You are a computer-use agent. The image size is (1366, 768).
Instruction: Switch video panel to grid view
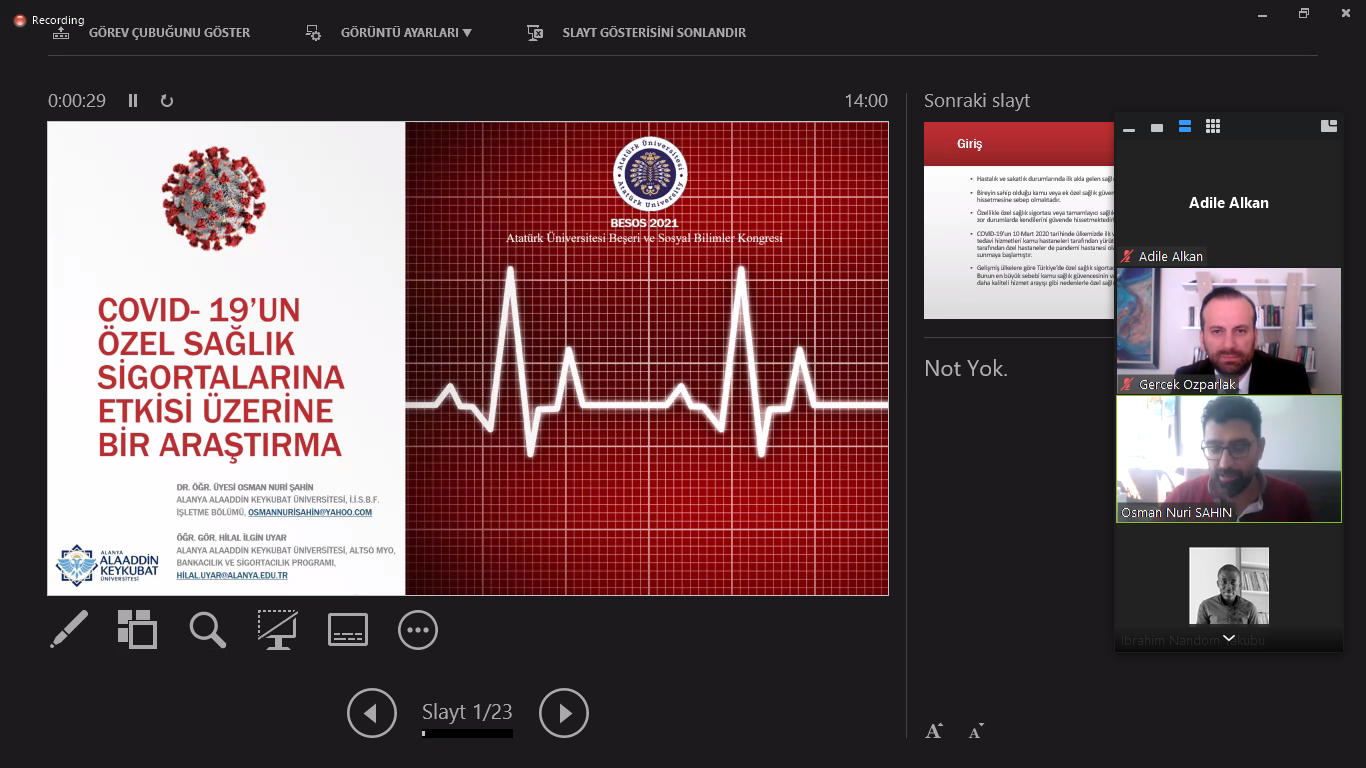pos(1213,127)
